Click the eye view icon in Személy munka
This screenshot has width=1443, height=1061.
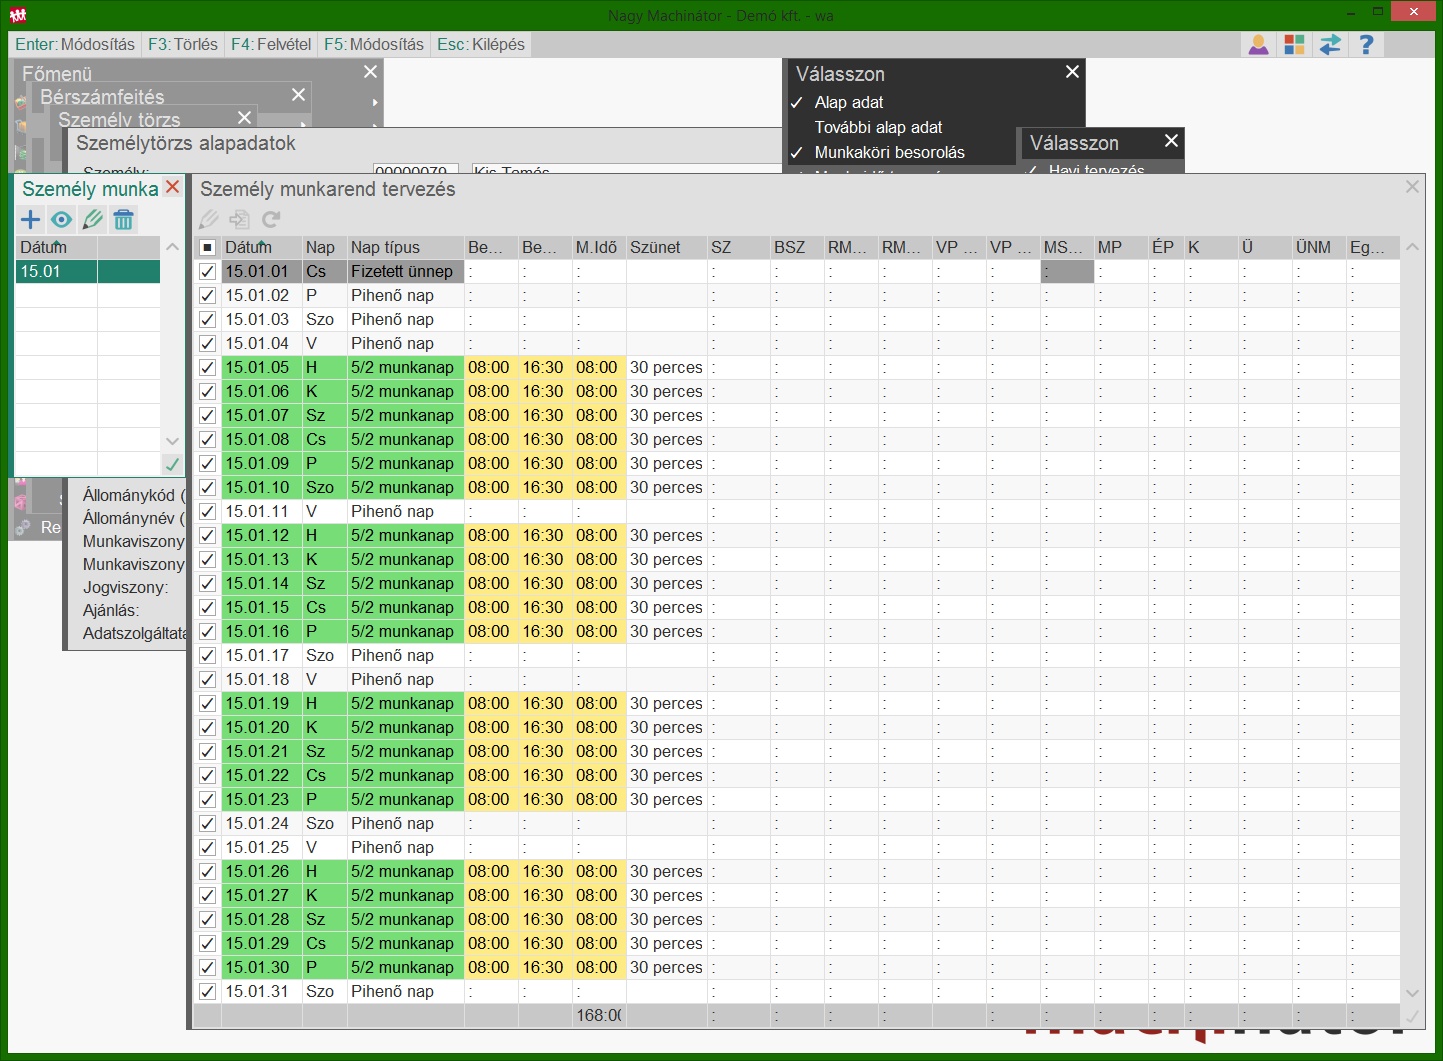tap(62, 220)
